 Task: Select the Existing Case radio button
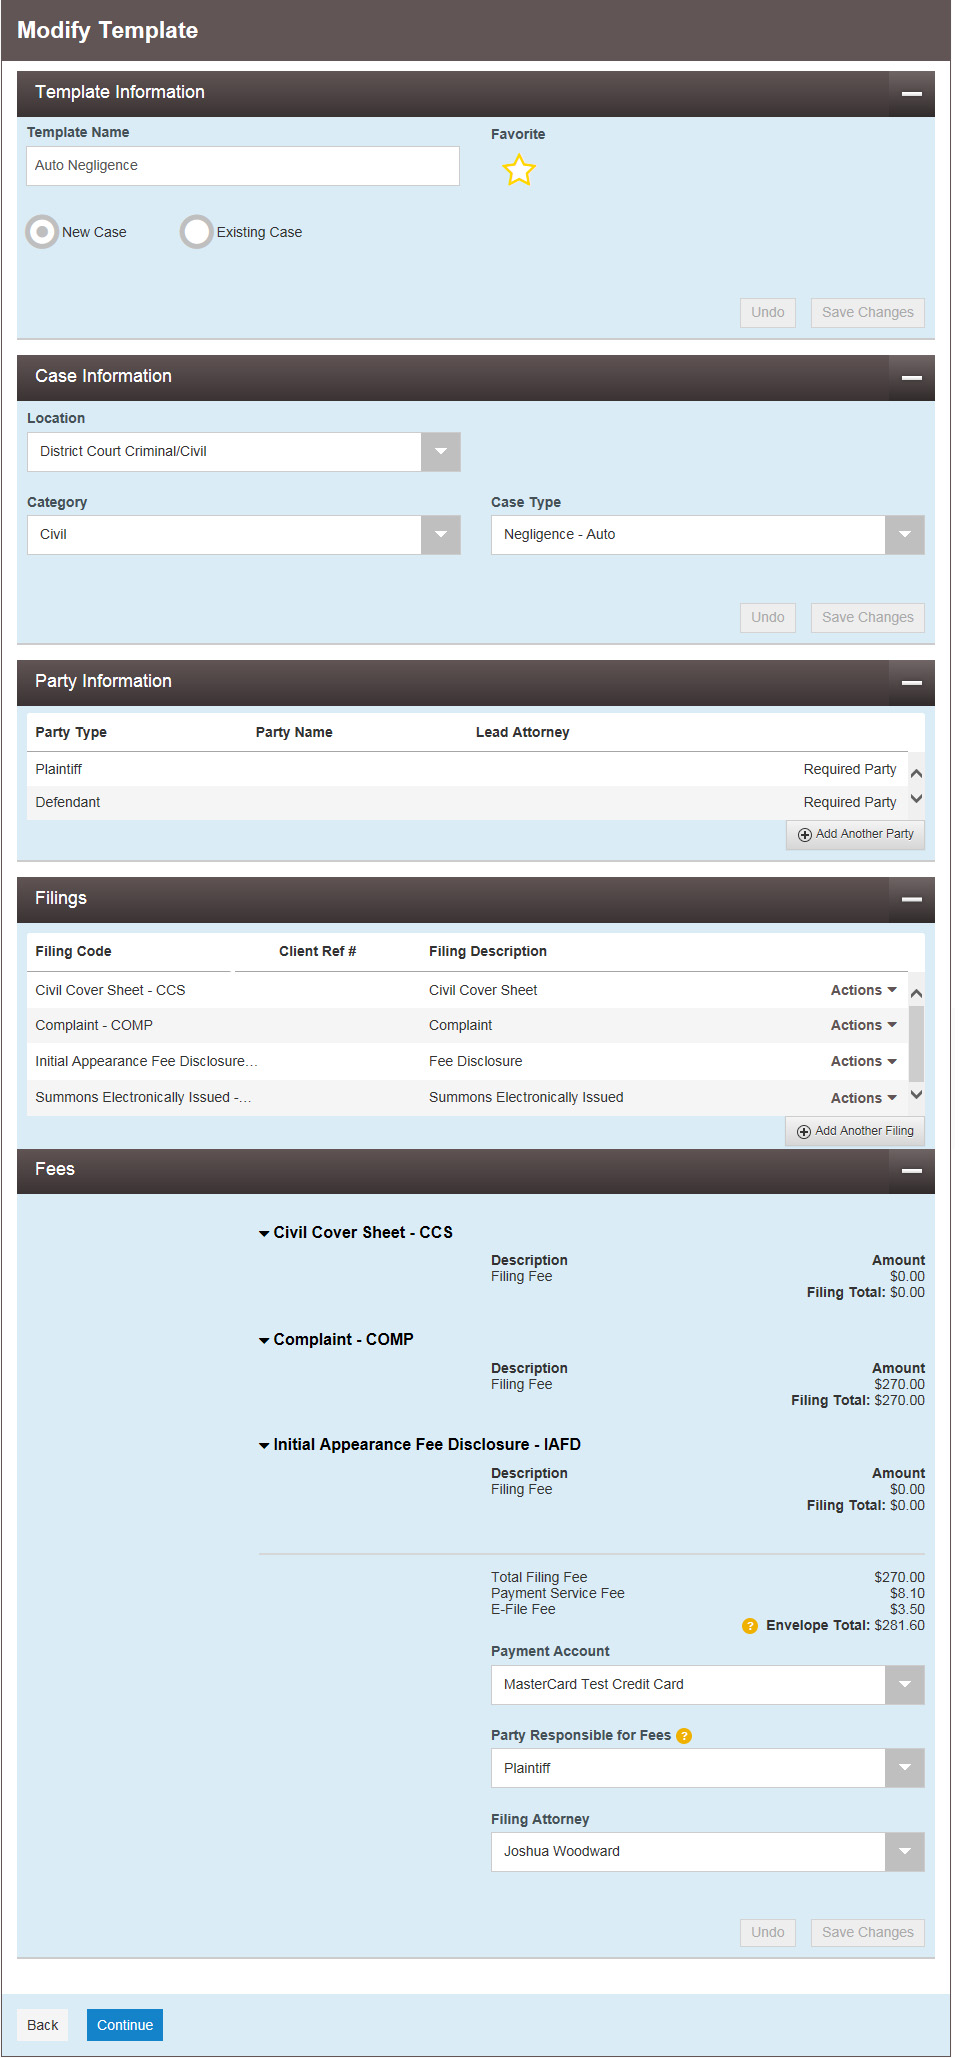point(197,232)
